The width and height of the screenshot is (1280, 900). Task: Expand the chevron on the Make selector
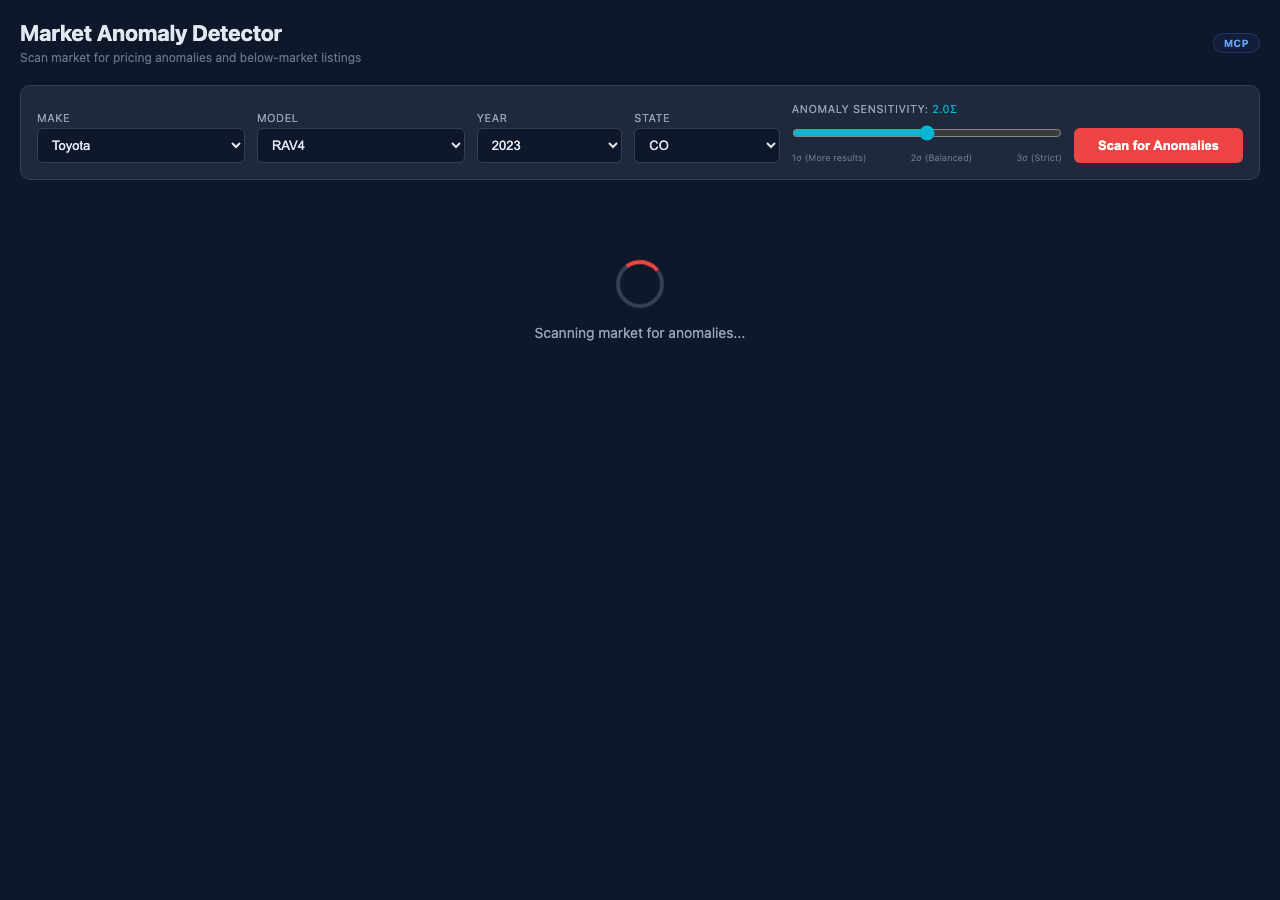click(x=233, y=145)
